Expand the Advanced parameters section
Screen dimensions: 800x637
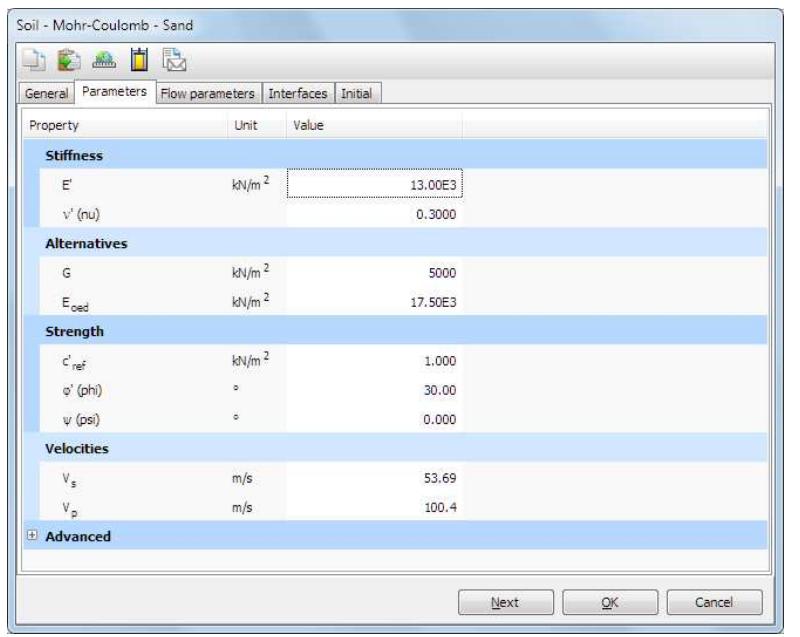click(35, 534)
